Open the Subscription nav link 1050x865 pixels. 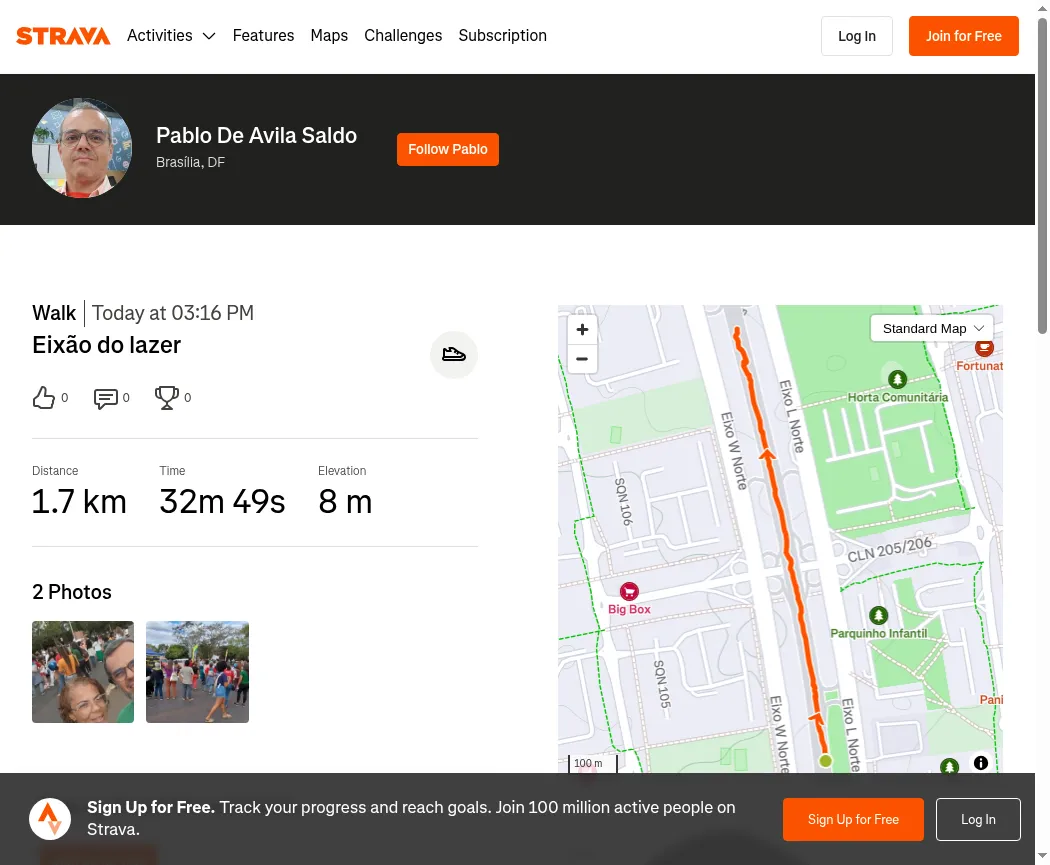point(502,35)
